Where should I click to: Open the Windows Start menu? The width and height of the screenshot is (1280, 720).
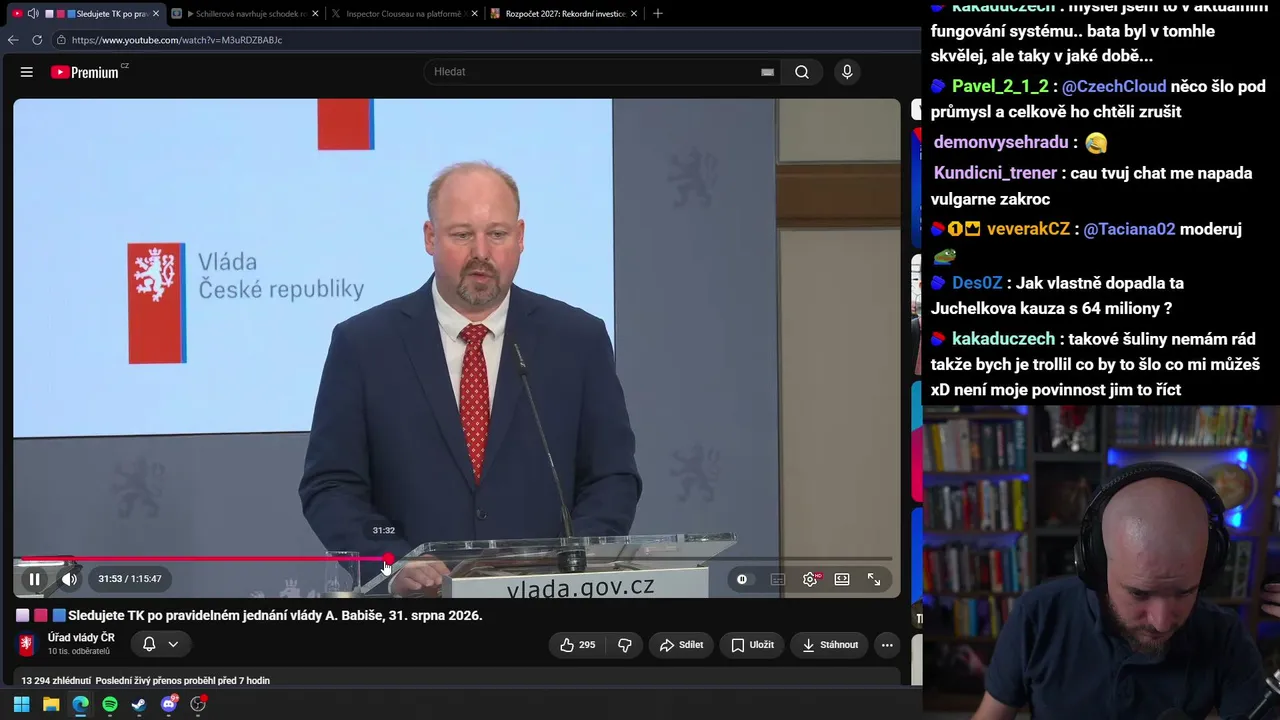pos(21,704)
